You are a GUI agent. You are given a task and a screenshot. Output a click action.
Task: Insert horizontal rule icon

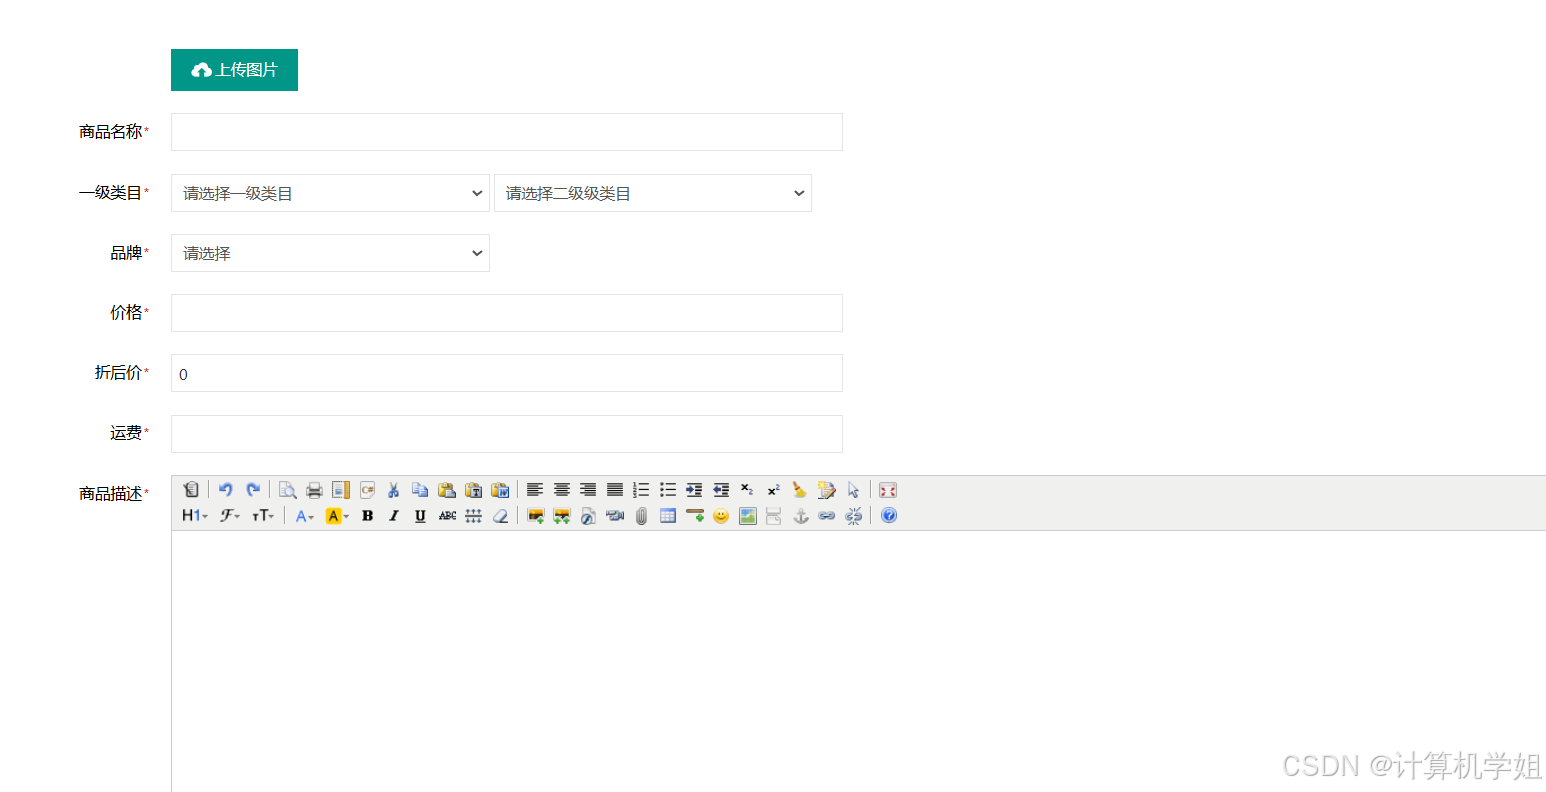(694, 516)
